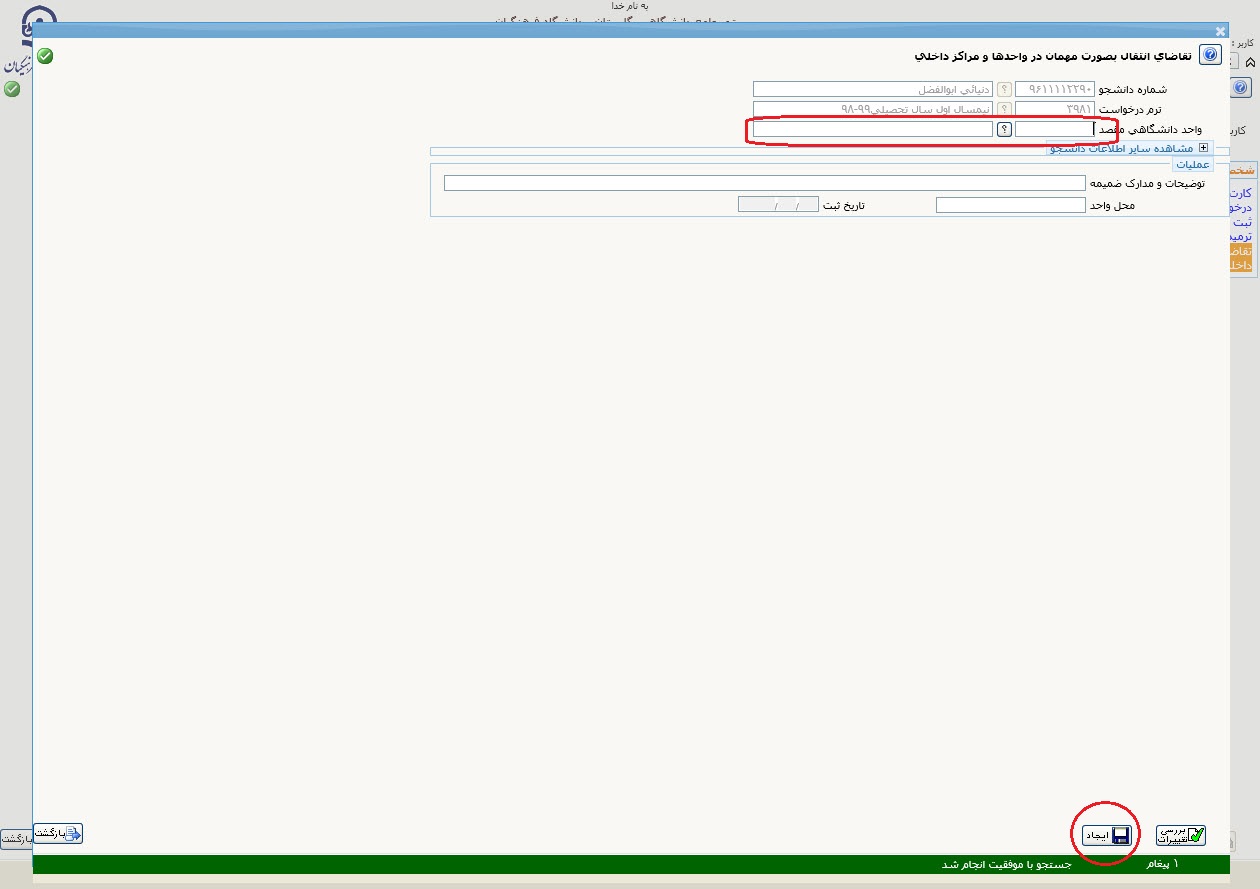Click the help icon beside the form title
The width and height of the screenshot is (1260, 889).
[1210, 56]
